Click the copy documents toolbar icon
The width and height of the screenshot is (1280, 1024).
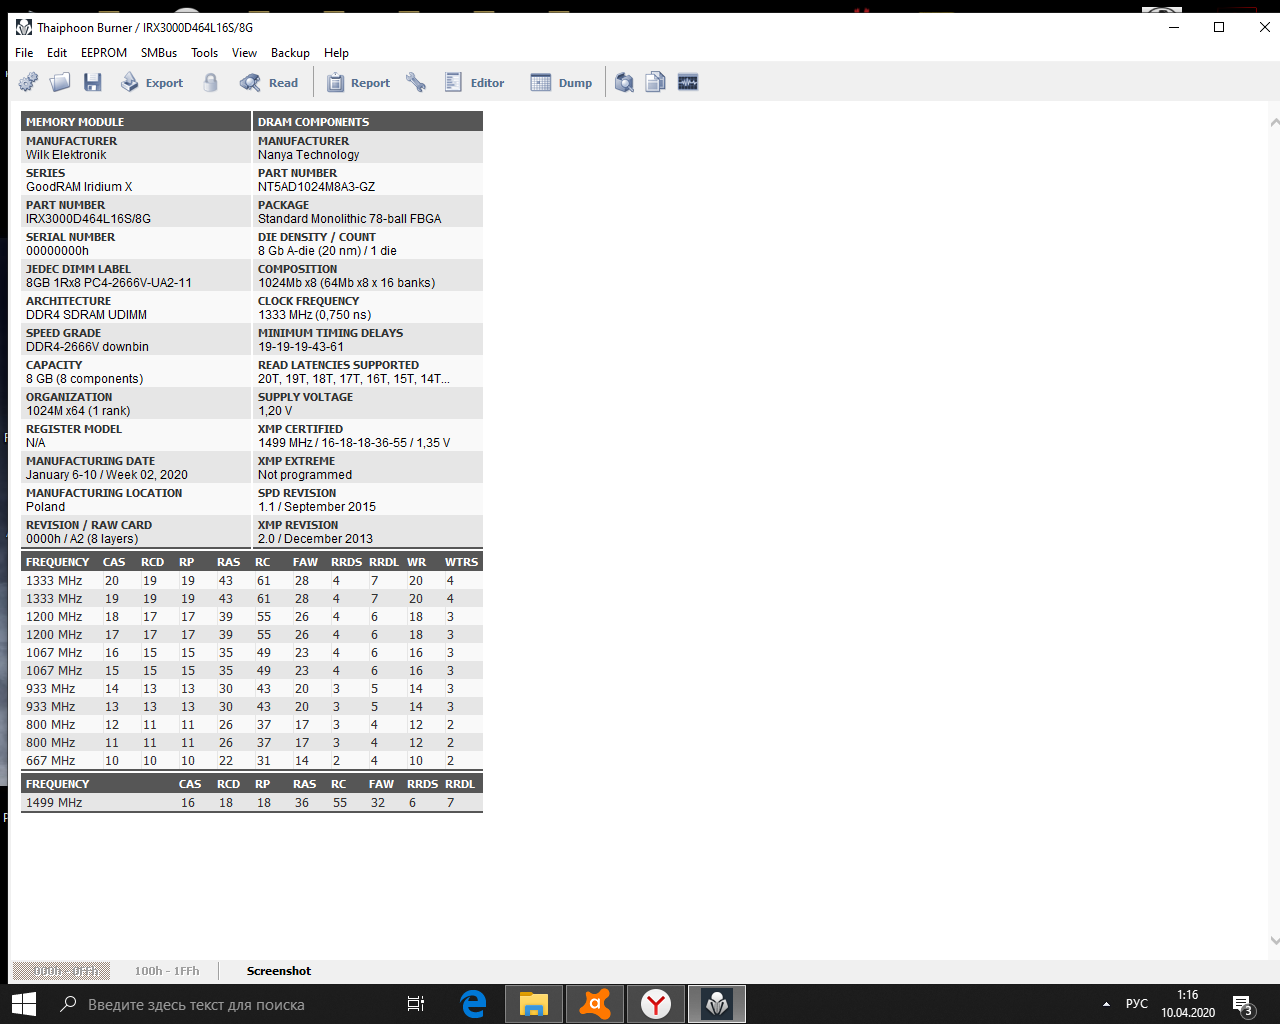tap(656, 83)
